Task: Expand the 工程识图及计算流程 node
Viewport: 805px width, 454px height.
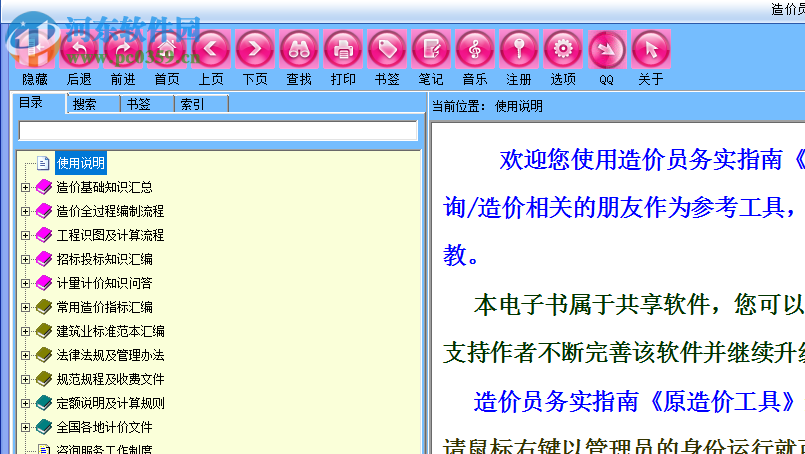Action: (x=25, y=236)
